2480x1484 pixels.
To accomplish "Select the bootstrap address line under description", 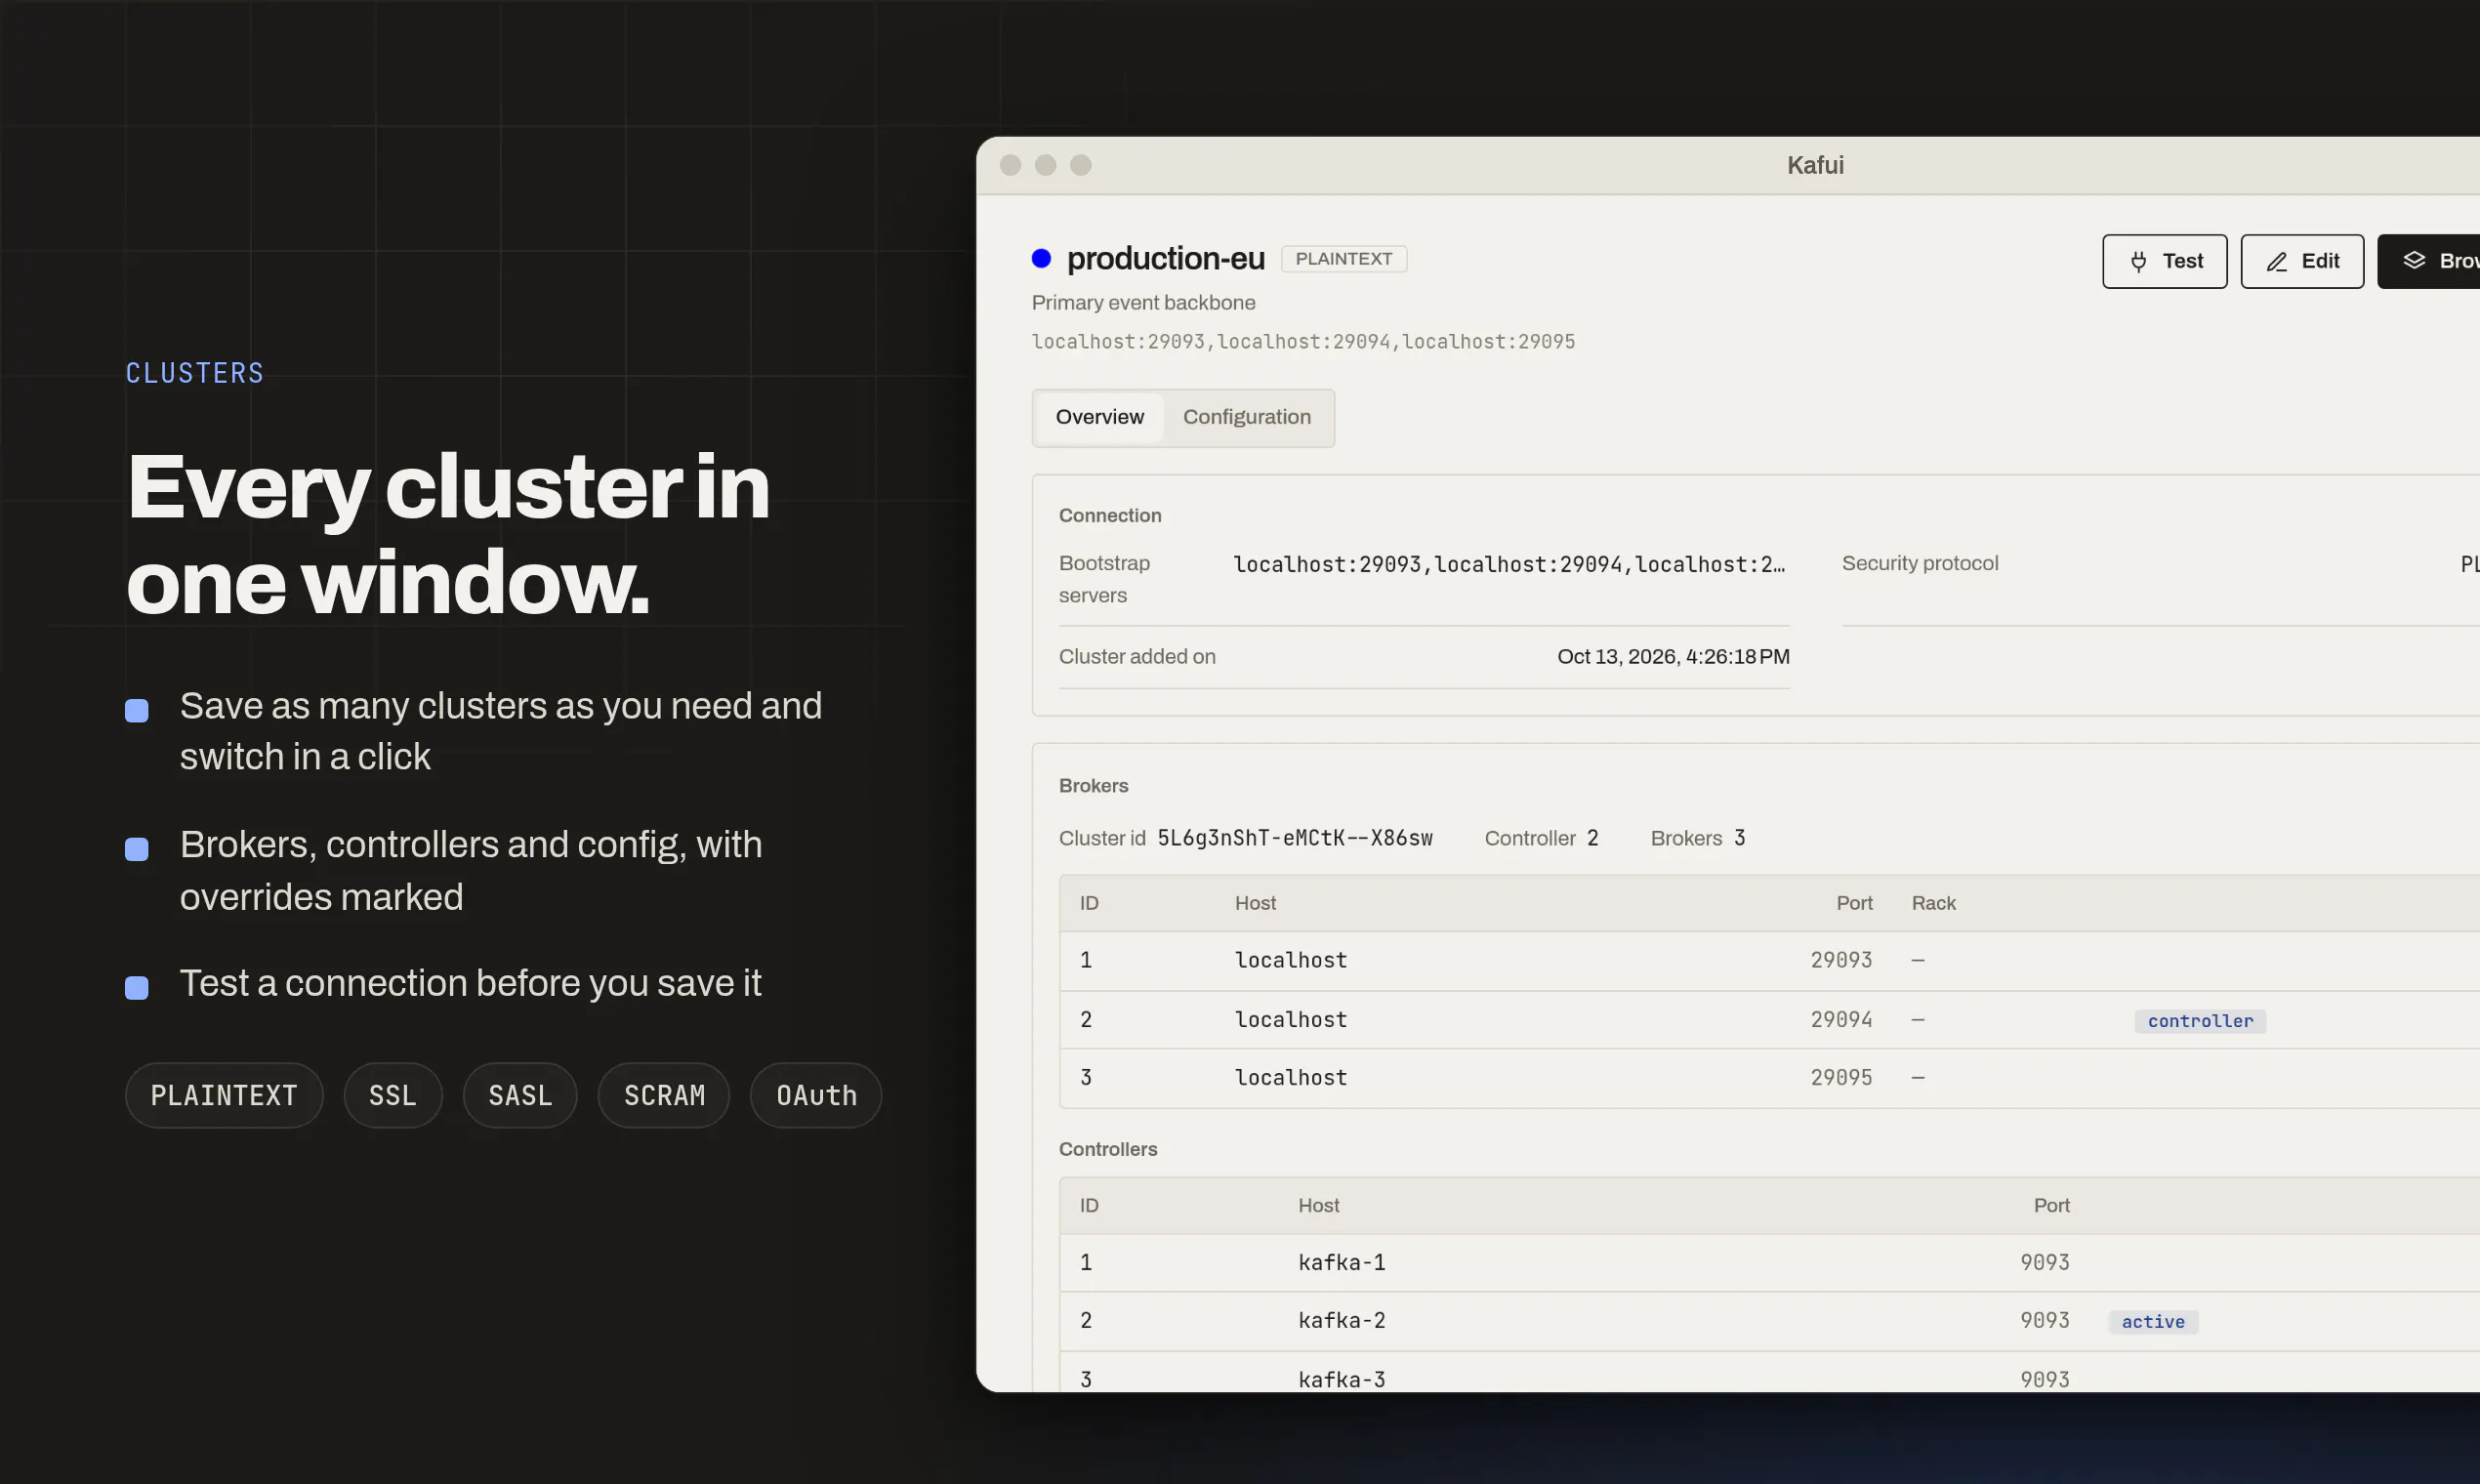I will 1303,342.
